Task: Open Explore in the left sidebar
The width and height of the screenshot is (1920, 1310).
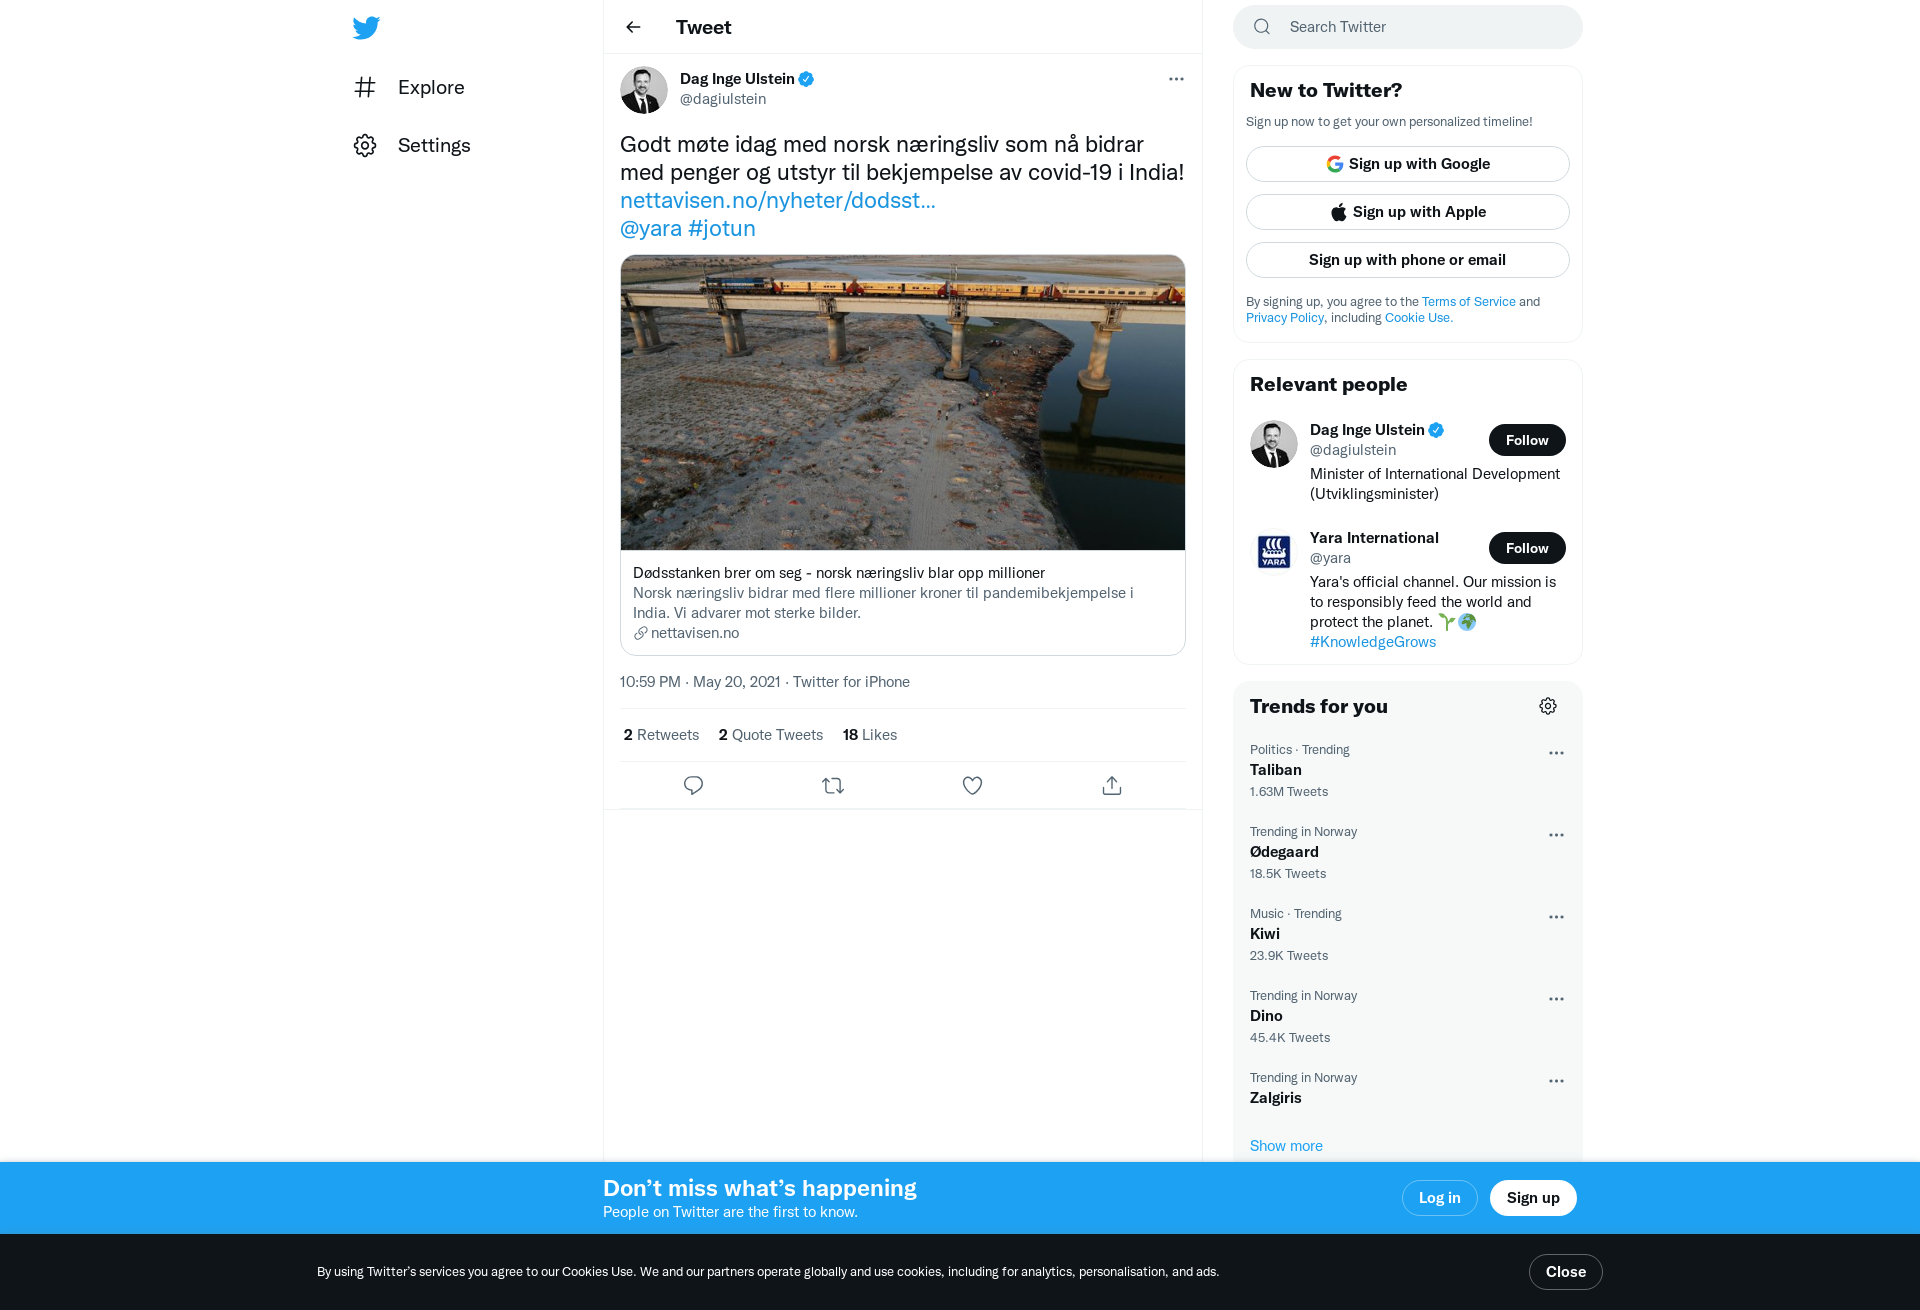Action: (409, 87)
